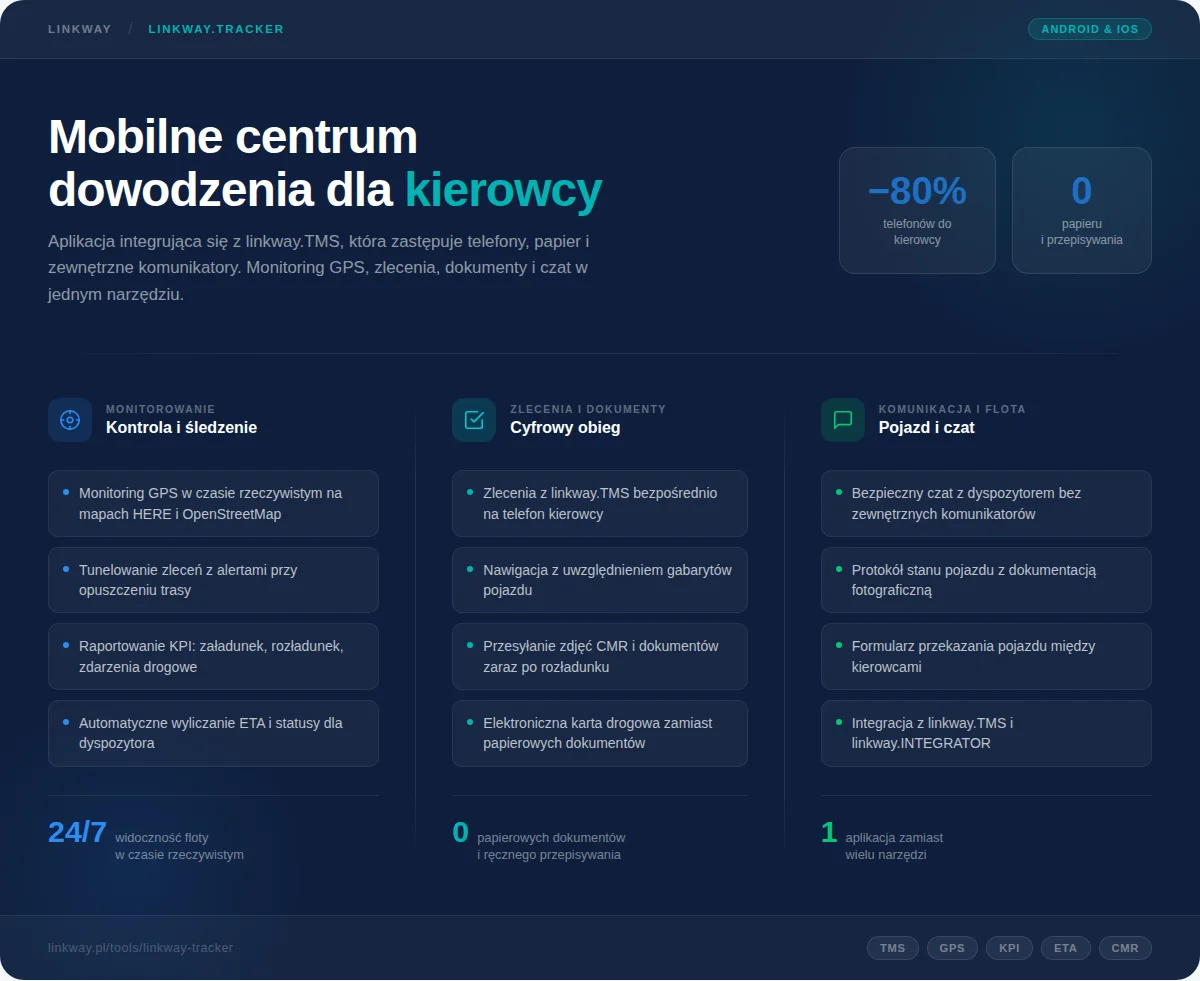
Task: Open the LINKWAY breadcrumb link
Action: (x=80, y=29)
